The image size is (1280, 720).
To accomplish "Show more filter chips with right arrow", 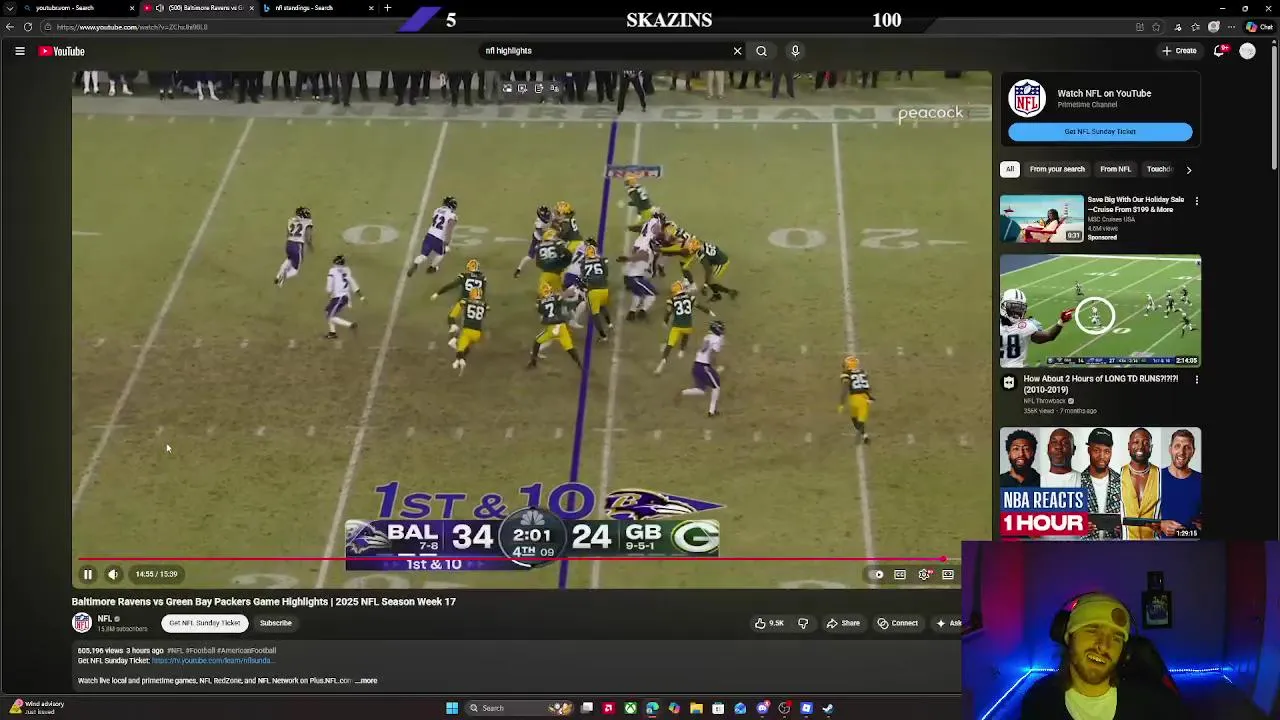I will tap(1188, 170).
